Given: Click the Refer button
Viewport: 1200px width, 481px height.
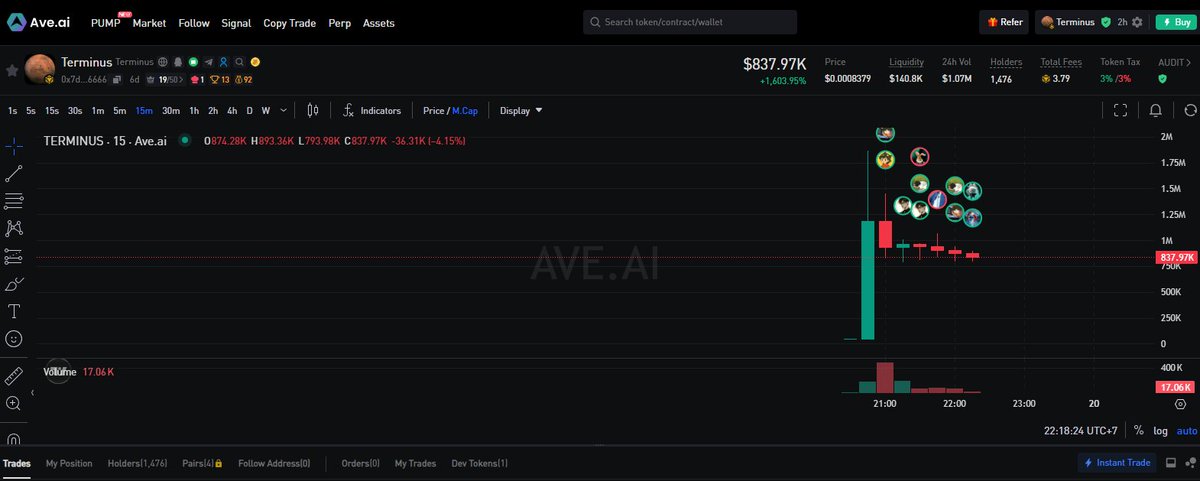Looking at the screenshot, I should 1004,22.
